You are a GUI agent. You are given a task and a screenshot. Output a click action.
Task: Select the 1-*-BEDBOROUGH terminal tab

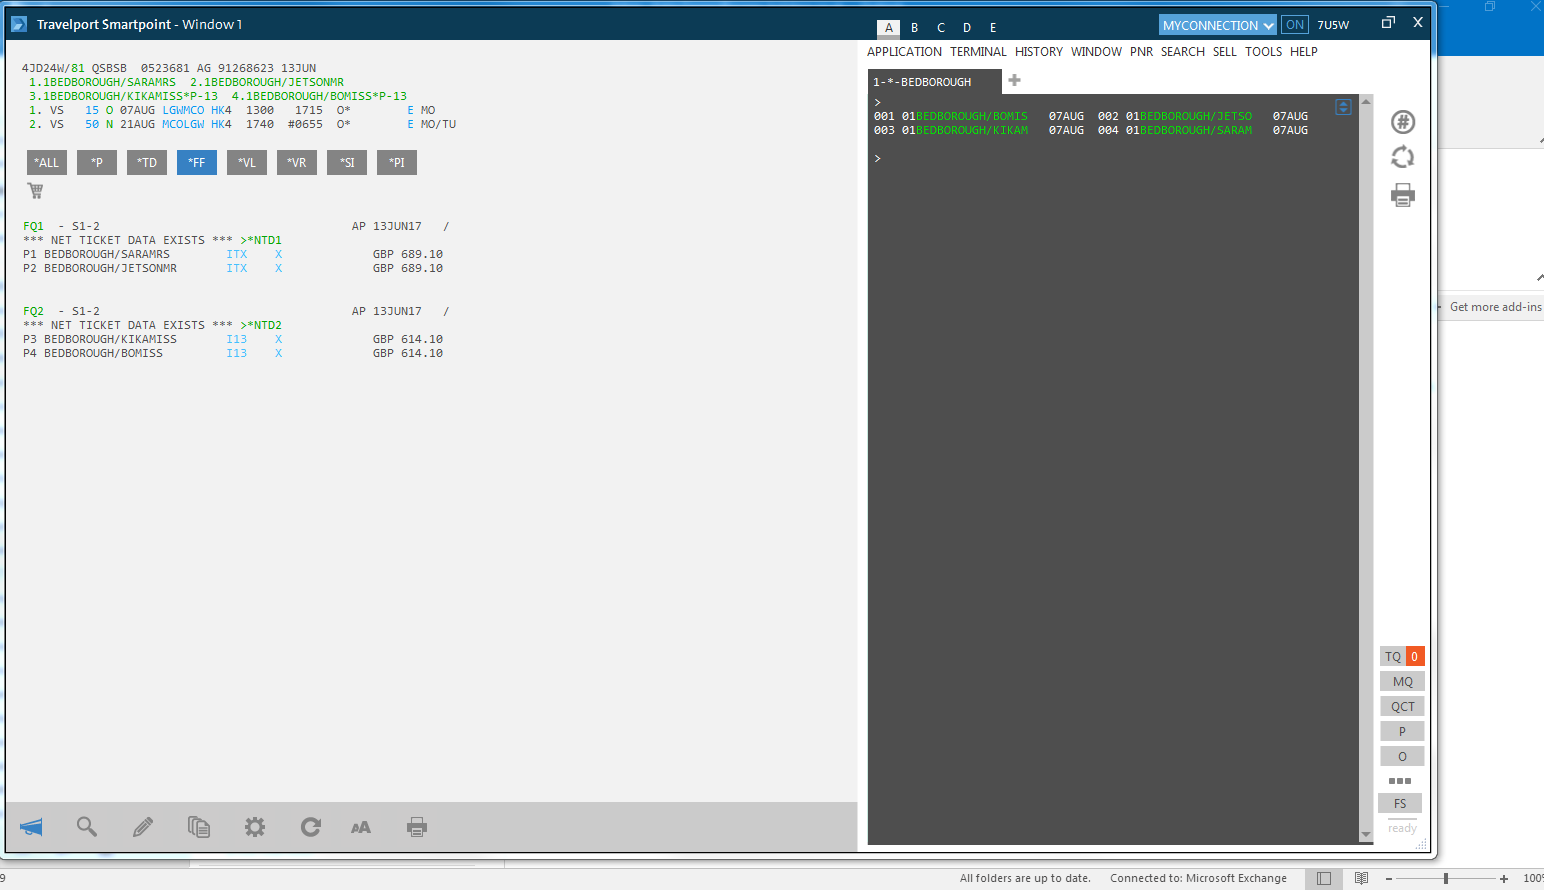tap(934, 82)
